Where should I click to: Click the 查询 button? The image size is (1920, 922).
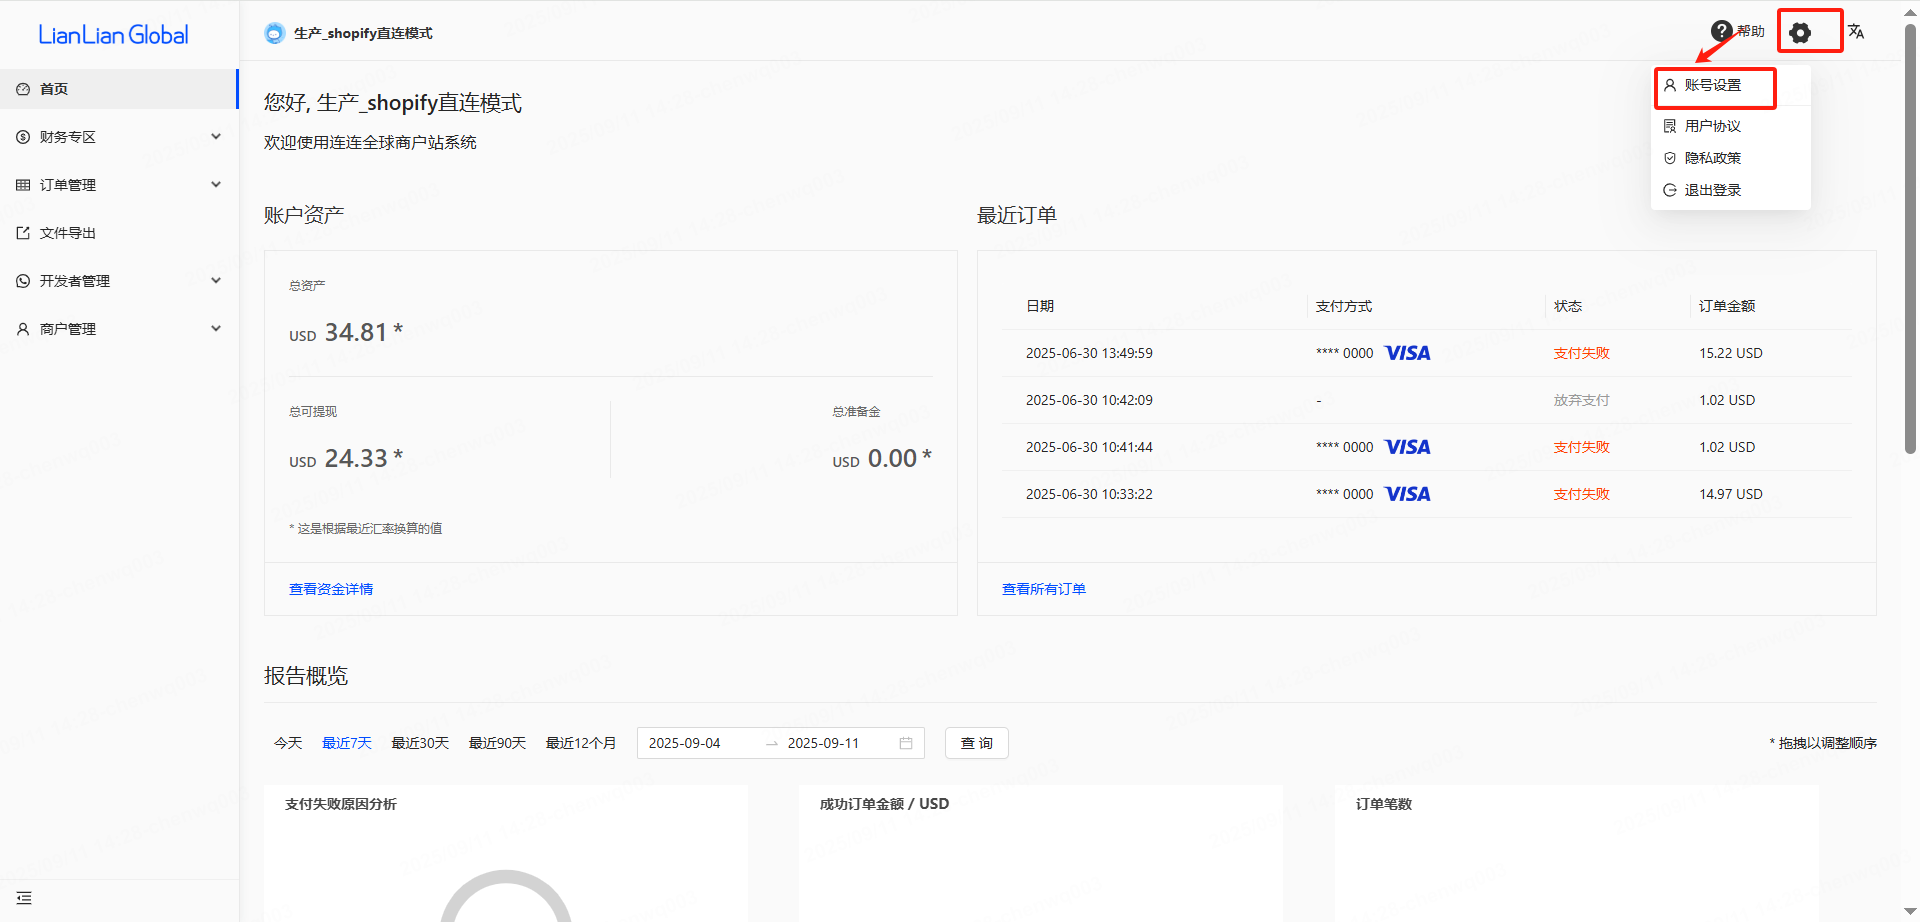[x=976, y=743]
